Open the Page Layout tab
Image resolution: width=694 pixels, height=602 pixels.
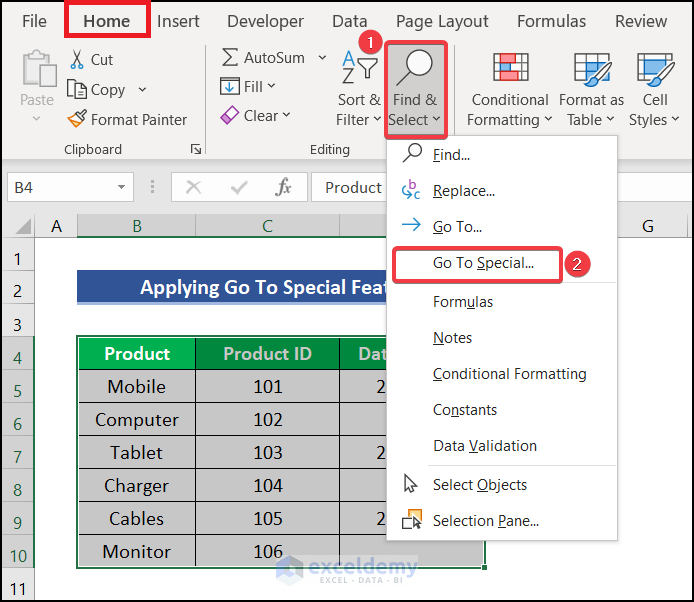tap(442, 21)
